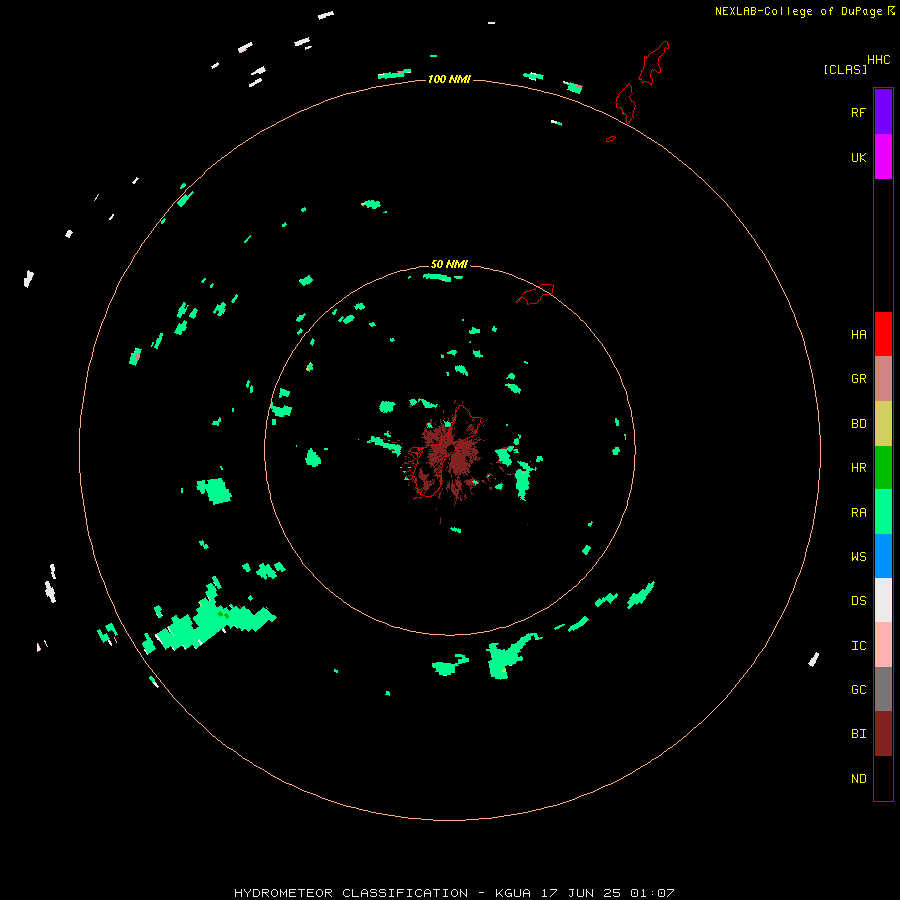This screenshot has width=900, height=900.
Task: Click the [CLAS] legend header
Action: pos(845,70)
